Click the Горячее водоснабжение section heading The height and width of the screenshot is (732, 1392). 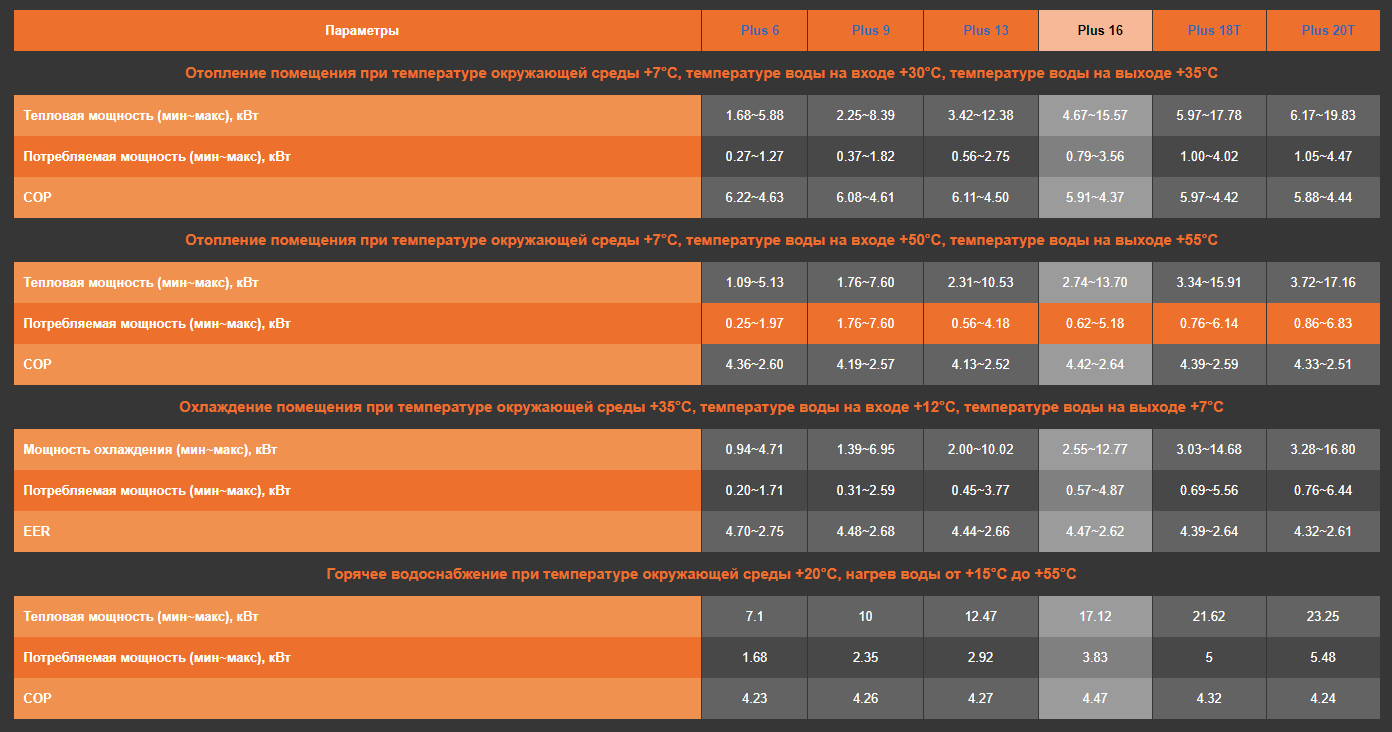point(701,574)
